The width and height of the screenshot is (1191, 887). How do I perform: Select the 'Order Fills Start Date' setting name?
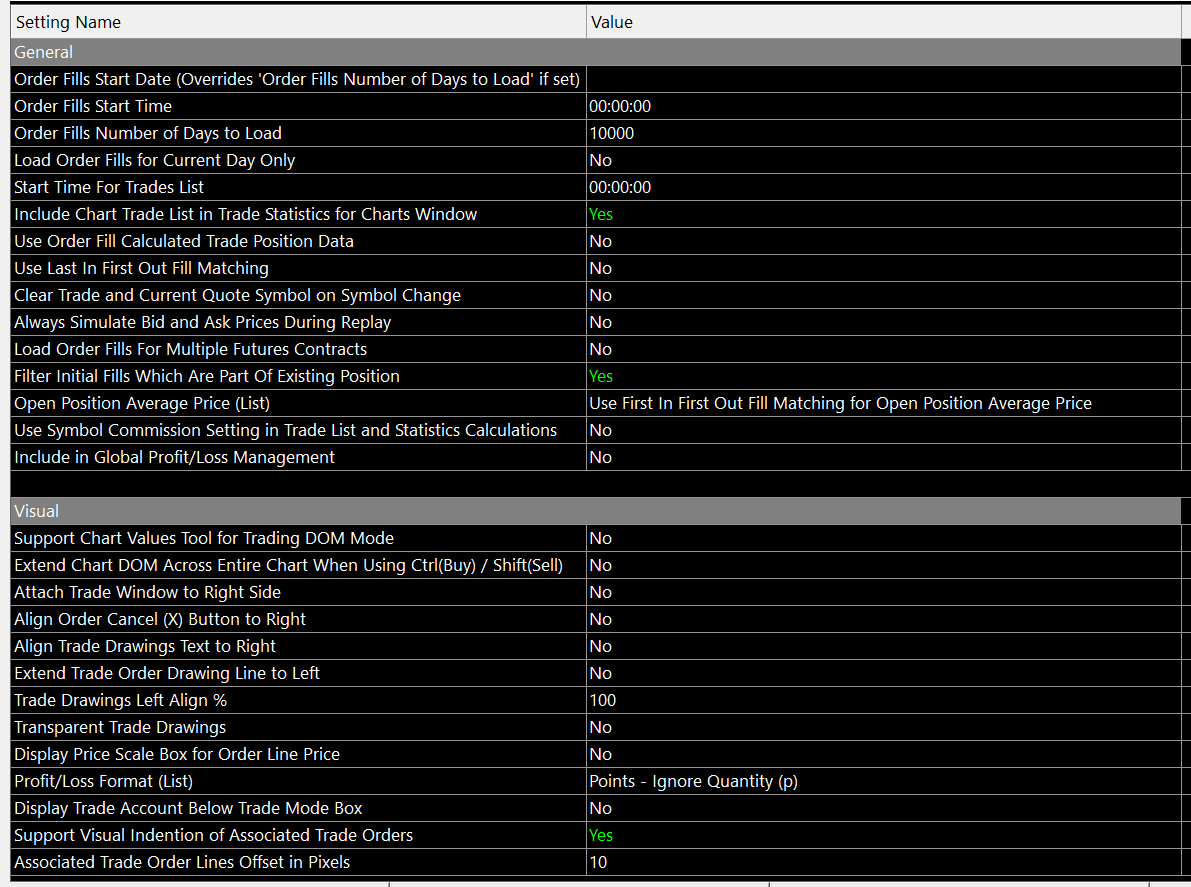(x=297, y=79)
